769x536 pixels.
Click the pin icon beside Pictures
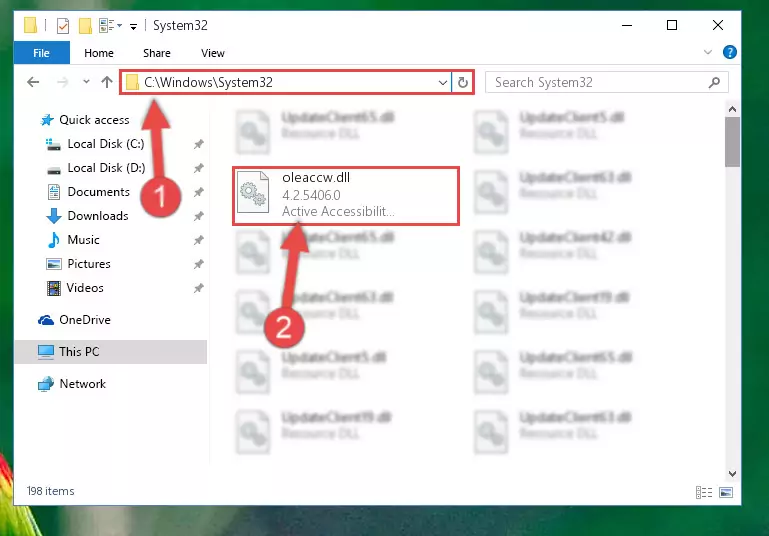click(198, 264)
